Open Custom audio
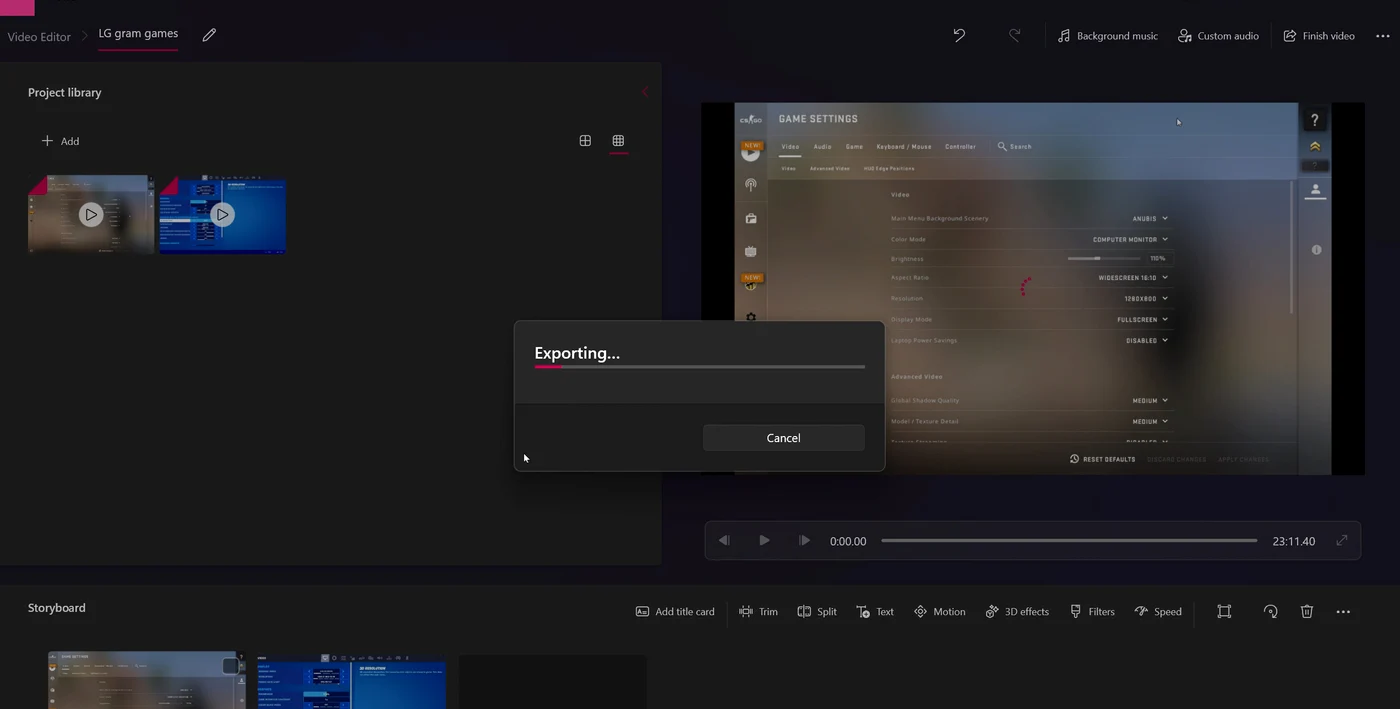 (1218, 36)
